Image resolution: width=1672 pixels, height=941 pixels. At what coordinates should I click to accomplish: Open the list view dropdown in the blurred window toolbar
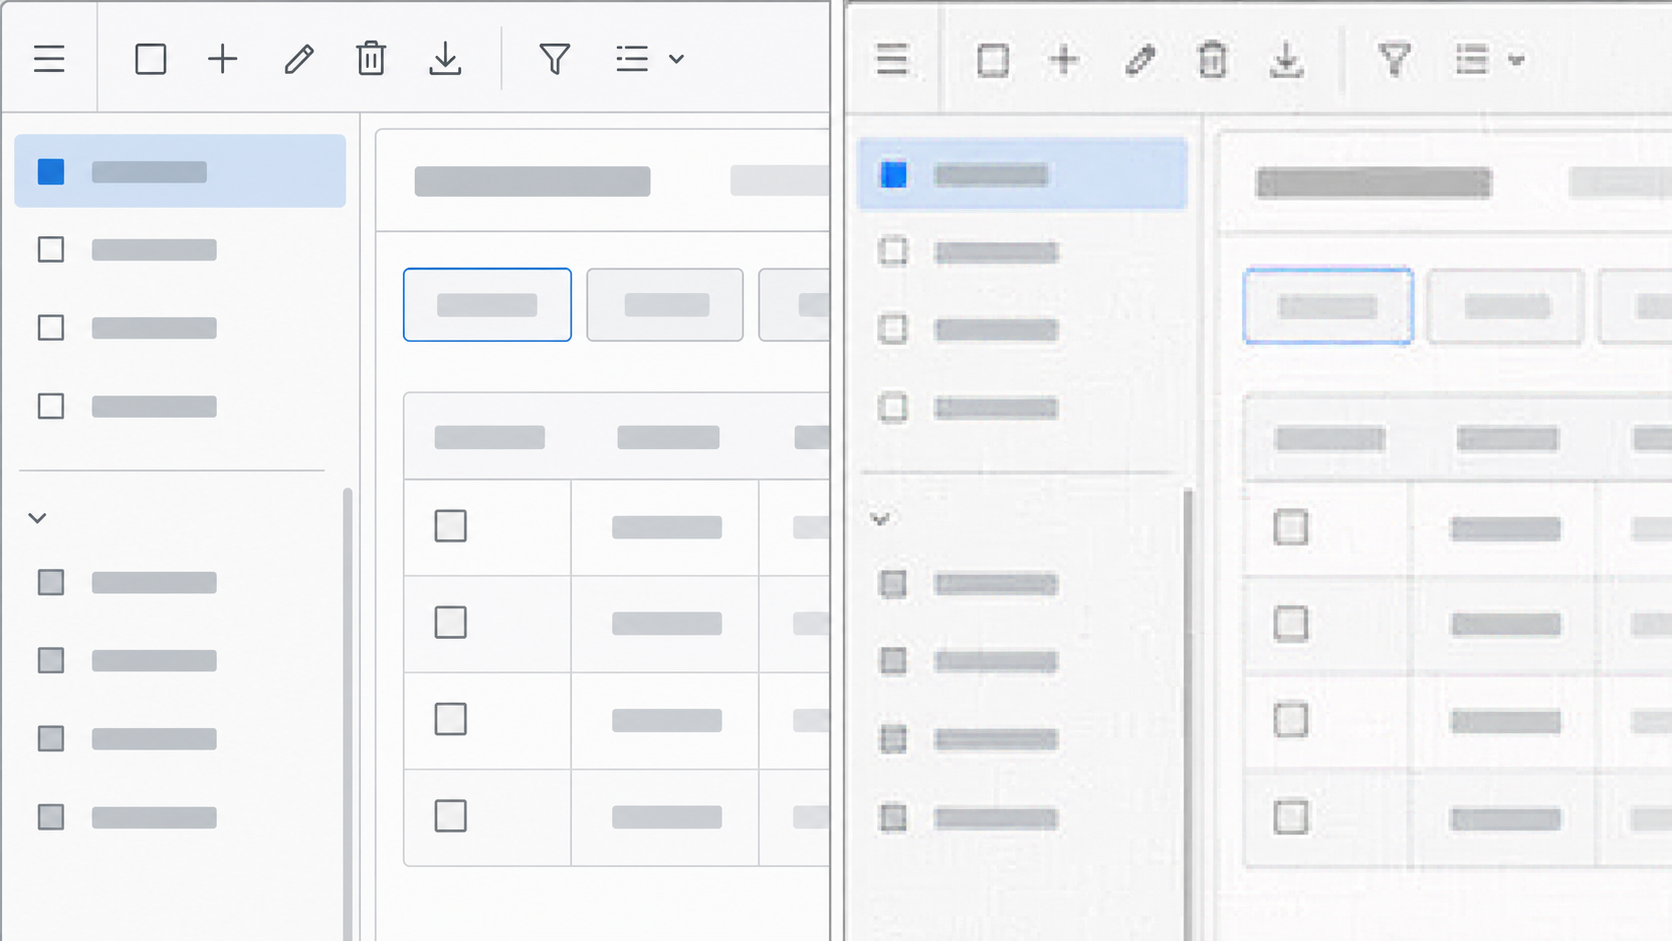point(1490,60)
